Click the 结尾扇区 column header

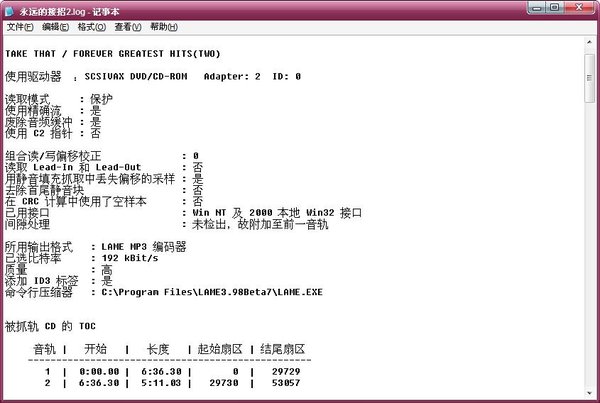point(283,349)
